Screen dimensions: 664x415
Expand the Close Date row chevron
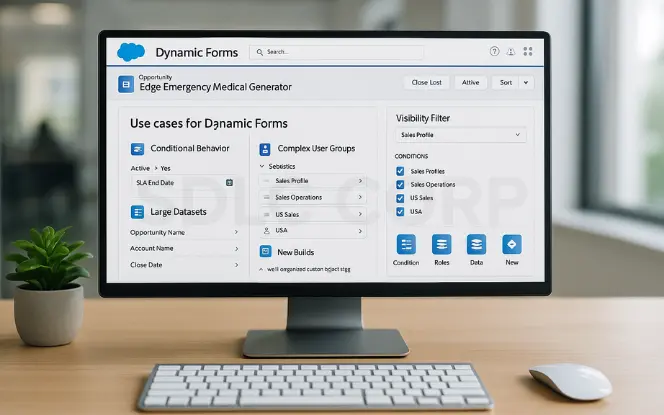pos(236,265)
